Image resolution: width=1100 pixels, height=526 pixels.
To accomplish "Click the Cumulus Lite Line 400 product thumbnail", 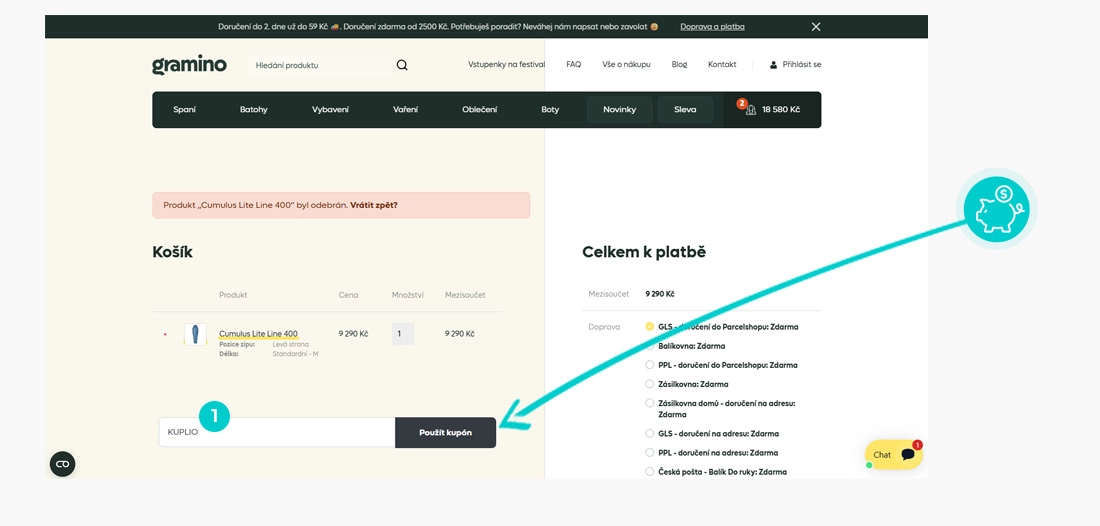I will coord(195,334).
